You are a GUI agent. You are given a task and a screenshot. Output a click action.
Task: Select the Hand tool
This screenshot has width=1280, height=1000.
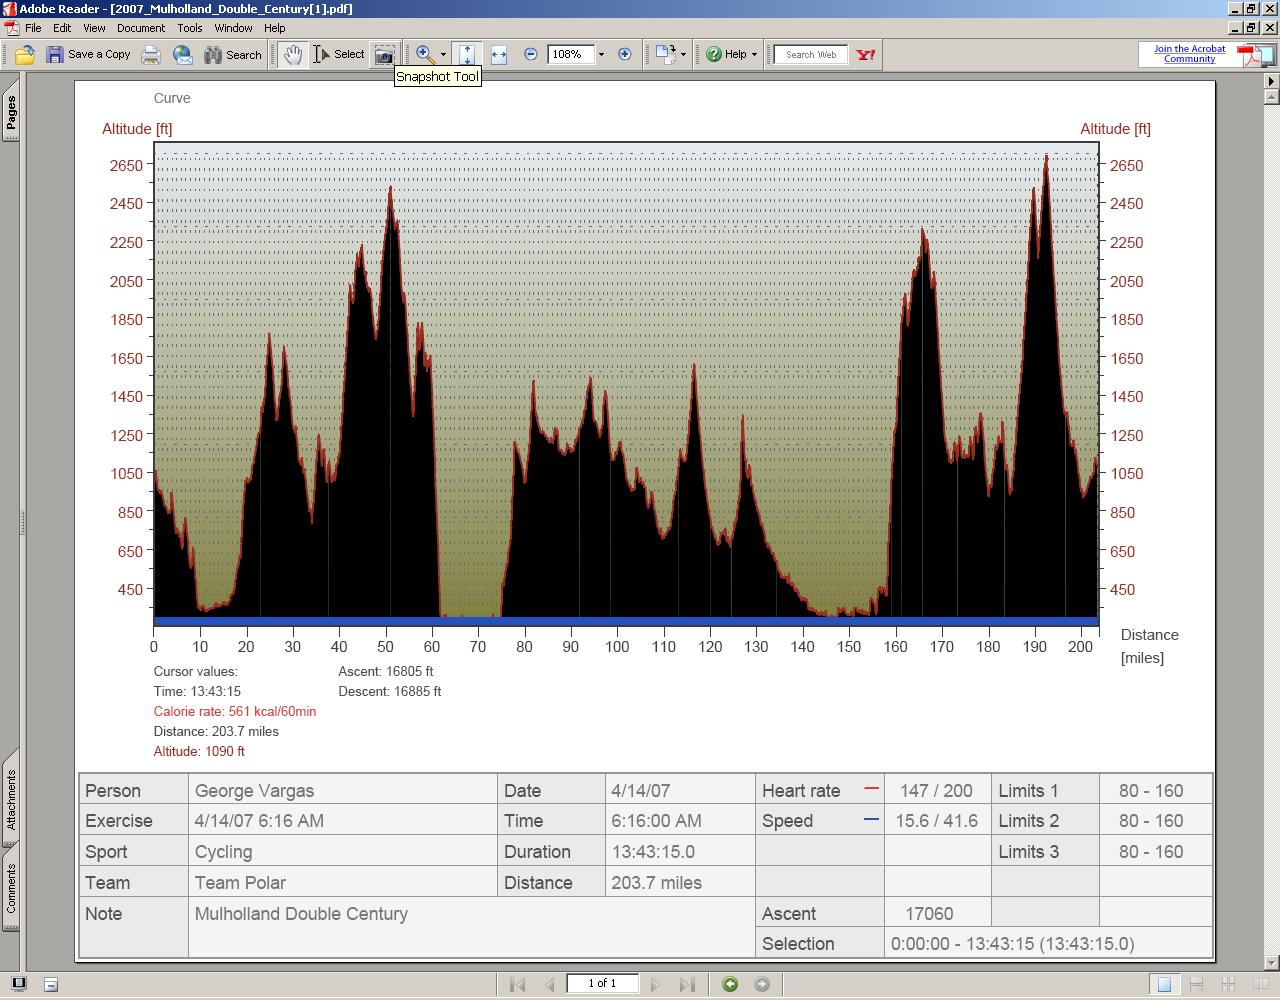click(292, 55)
